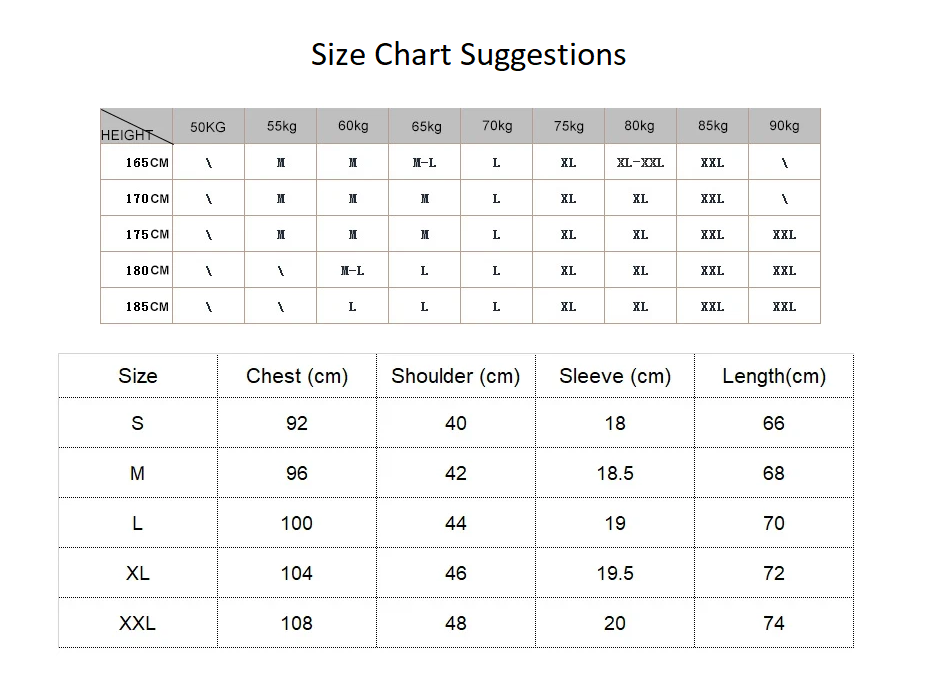927x691 pixels.
Task: Select the M-L cell in the 180CM row
Action: click(x=352, y=270)
